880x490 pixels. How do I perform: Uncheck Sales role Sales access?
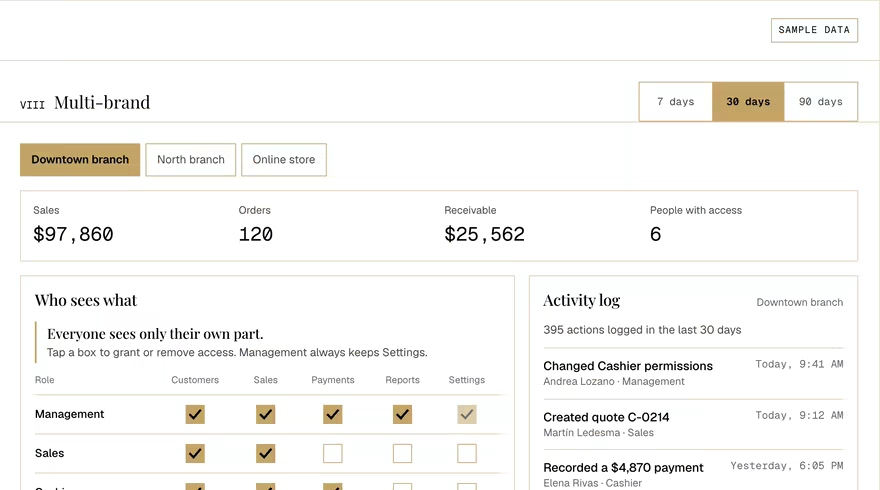click(x=265, y=454)
